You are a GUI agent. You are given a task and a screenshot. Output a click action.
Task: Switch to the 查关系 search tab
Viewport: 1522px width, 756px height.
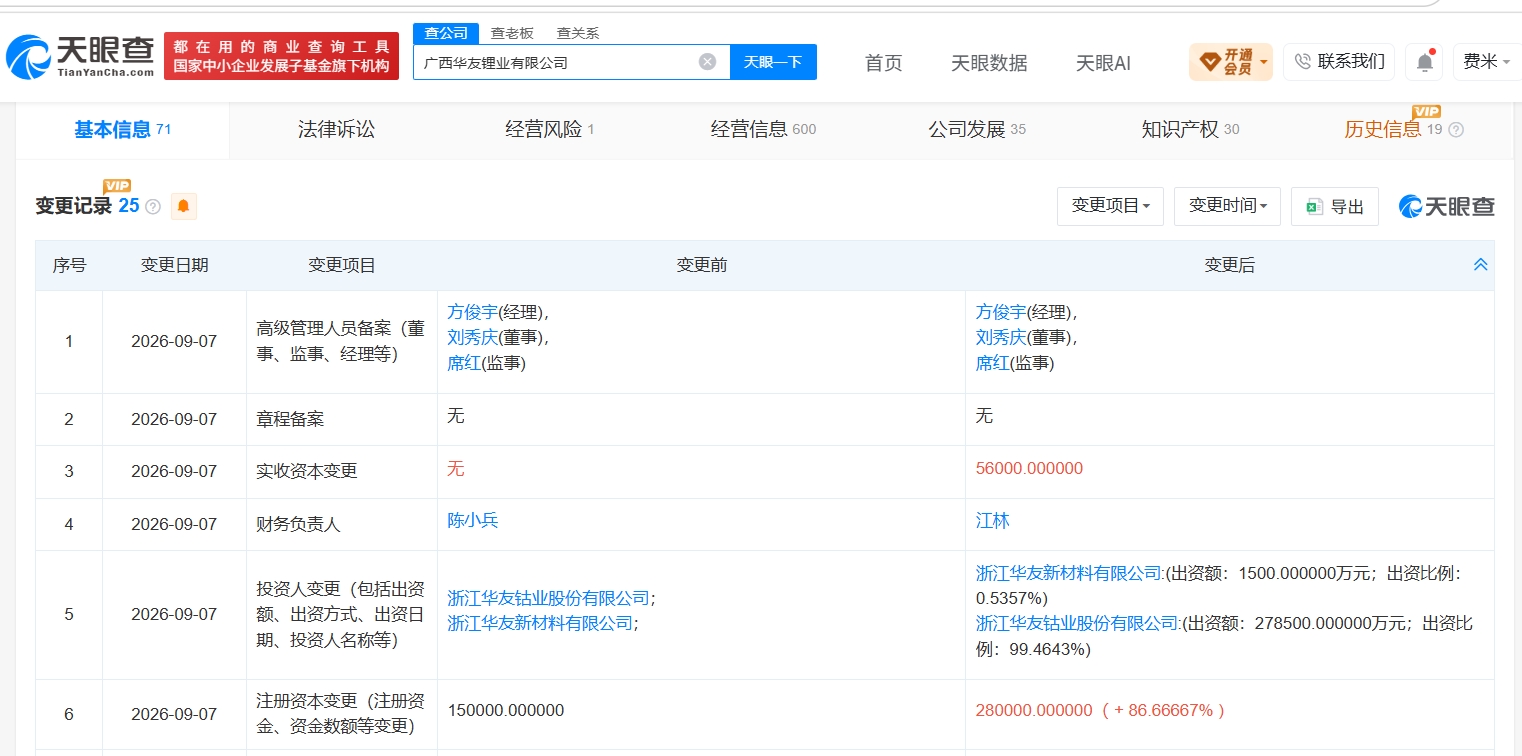point(578,33)
